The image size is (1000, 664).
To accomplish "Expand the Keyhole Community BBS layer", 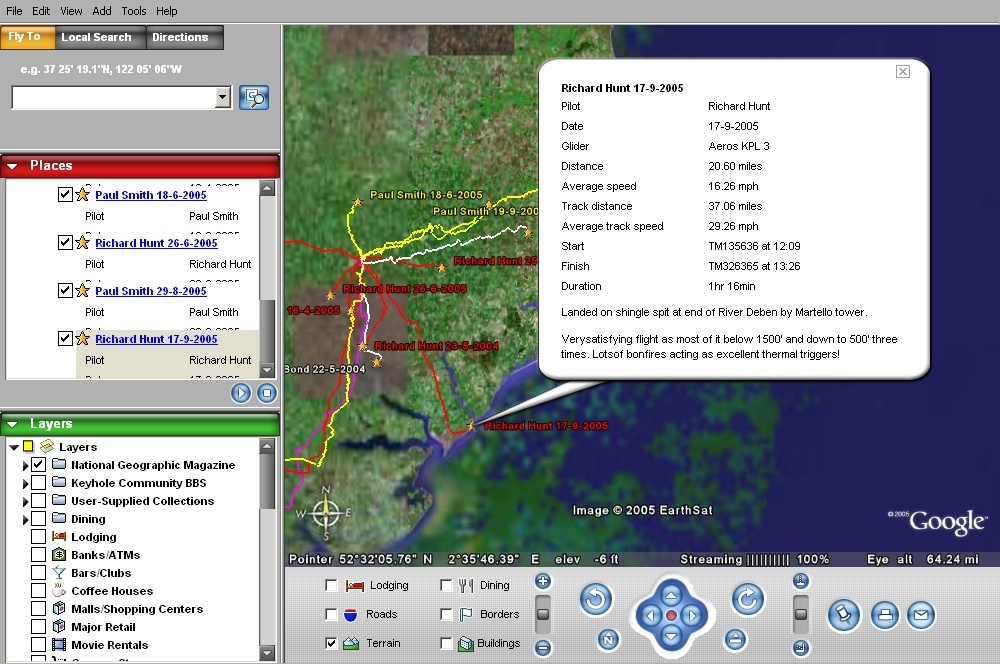I will pos(26,483).
